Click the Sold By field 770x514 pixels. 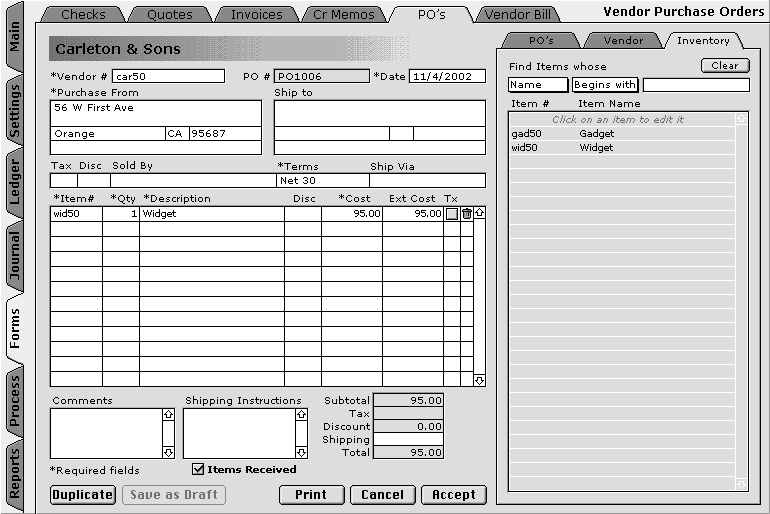click(193, 181)
